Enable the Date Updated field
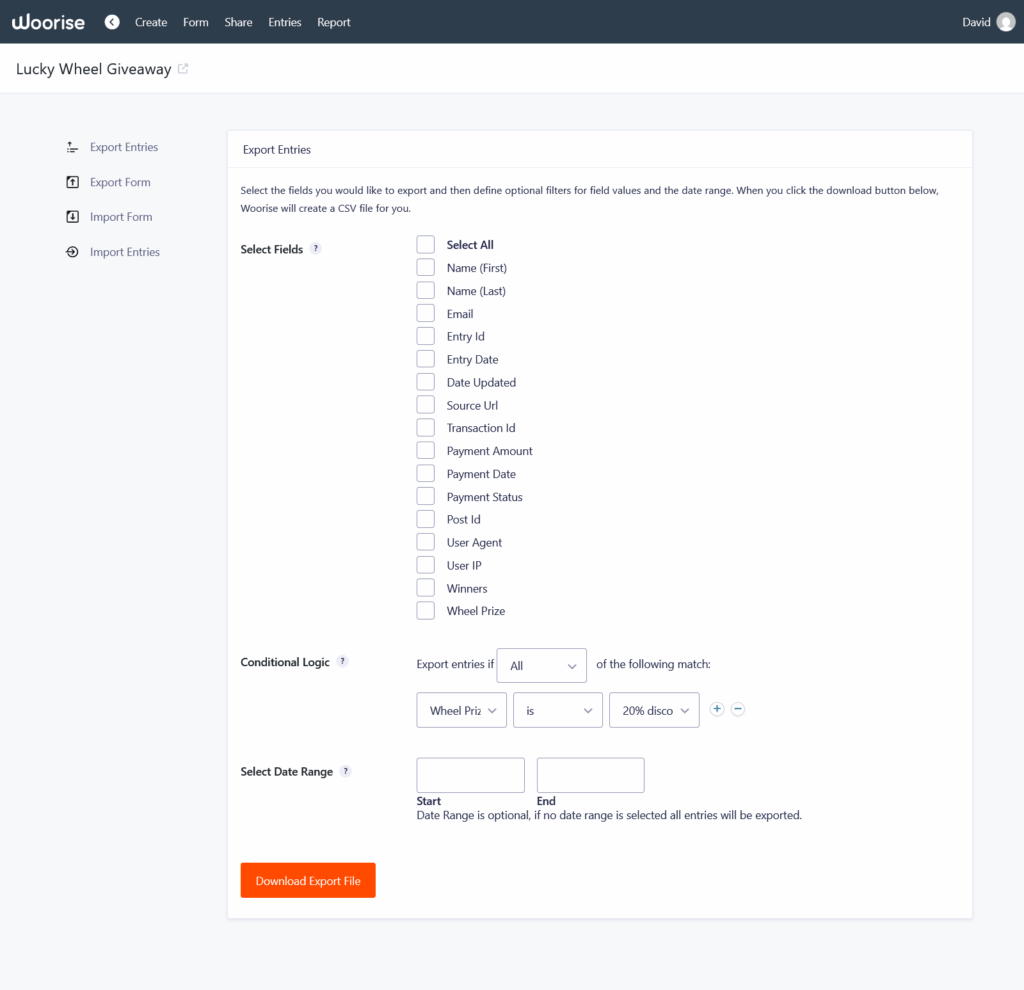Image resolution: width=1024 pixels, height=990 pixels. click(x=426, y=382)
